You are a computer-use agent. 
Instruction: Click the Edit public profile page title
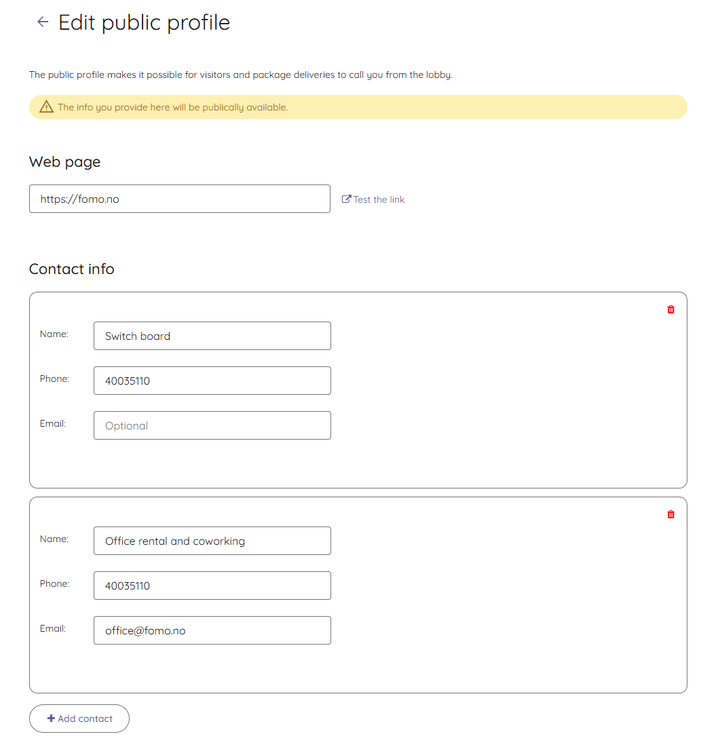[144, 22]
